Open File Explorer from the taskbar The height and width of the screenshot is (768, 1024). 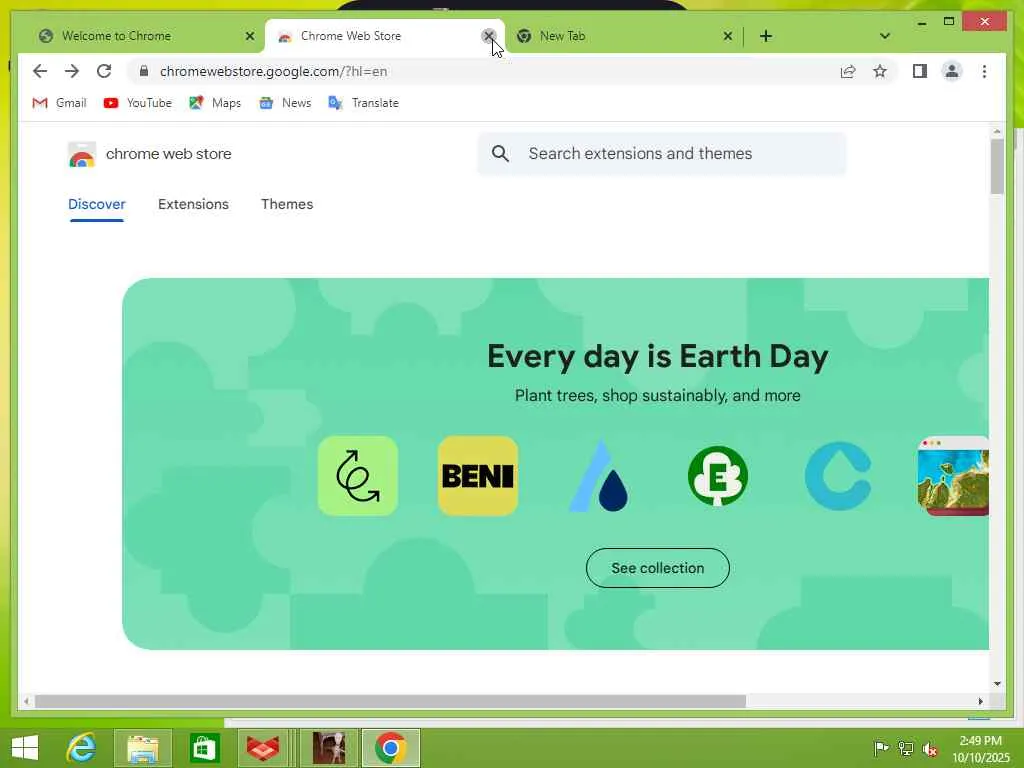point(143,748)
